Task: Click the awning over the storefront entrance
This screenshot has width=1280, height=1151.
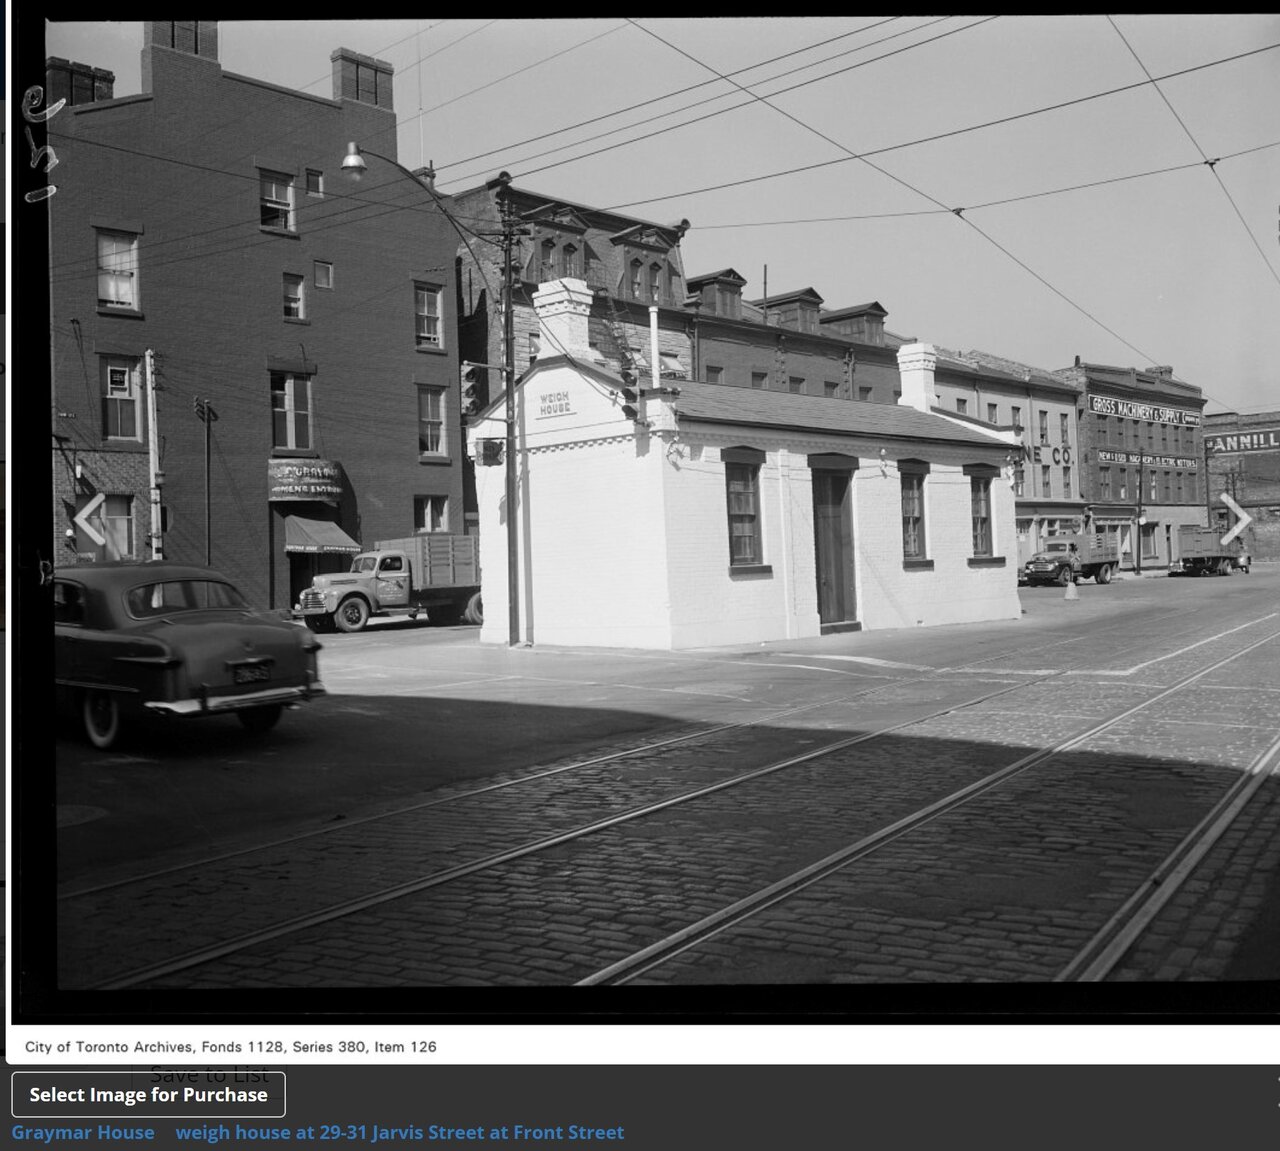Action: coord(320,534)
